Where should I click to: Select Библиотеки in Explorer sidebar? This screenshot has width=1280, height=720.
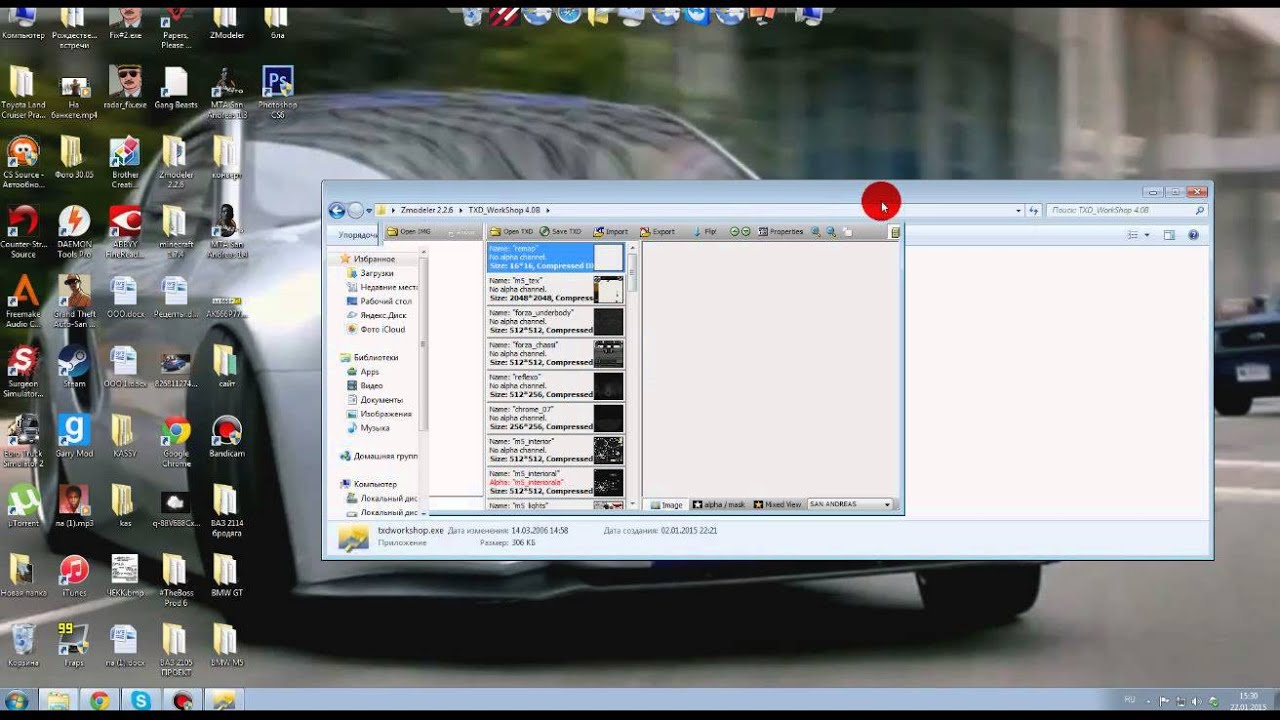coord(369,357)
